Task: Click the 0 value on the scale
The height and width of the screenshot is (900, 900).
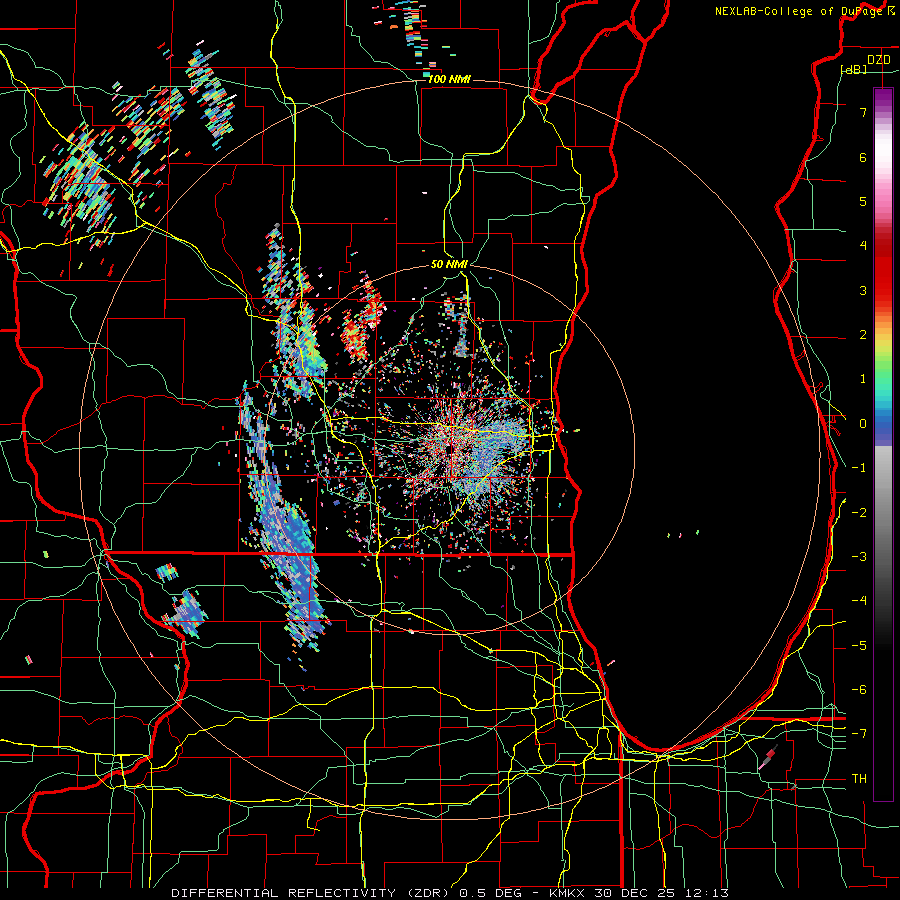Action: 863,424
